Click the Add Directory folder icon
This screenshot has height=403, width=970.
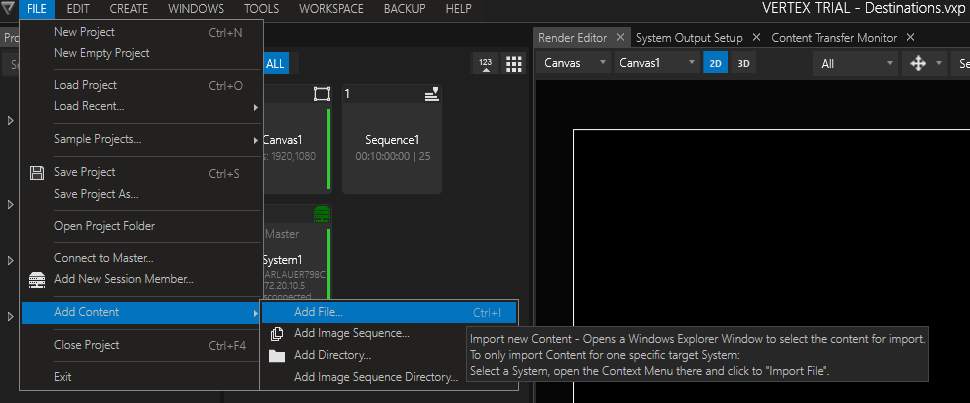(x=277, y=356)
